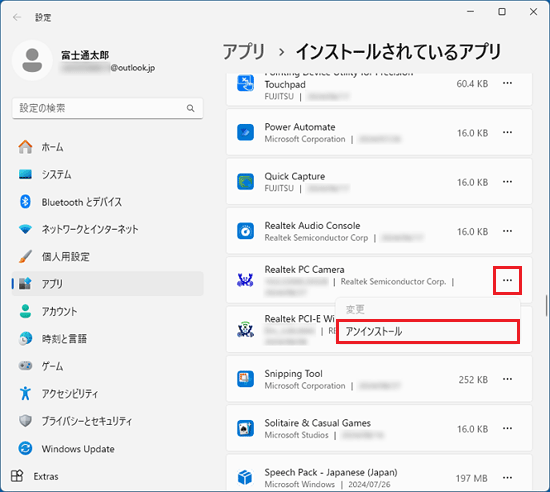Screen dimensions: 550x492
Task: Go to 個人用設定 page
Action: point(108,257)
